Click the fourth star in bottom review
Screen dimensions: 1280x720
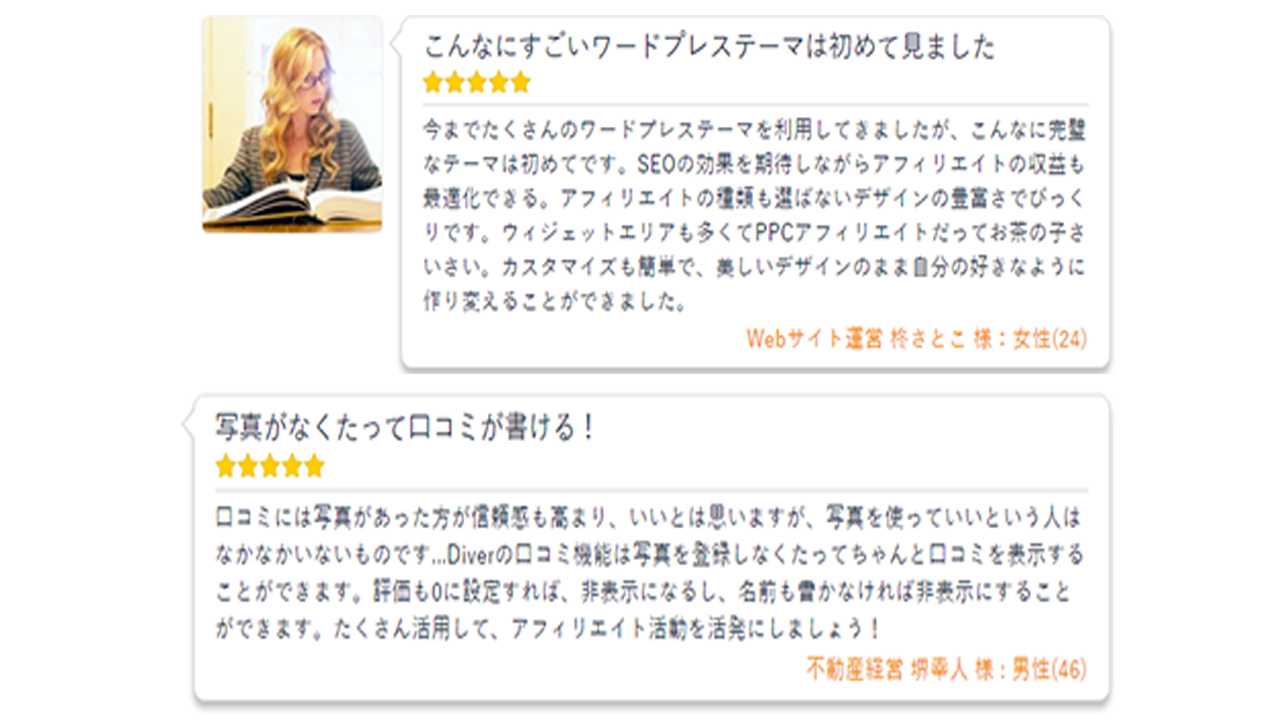coord(292,466)
